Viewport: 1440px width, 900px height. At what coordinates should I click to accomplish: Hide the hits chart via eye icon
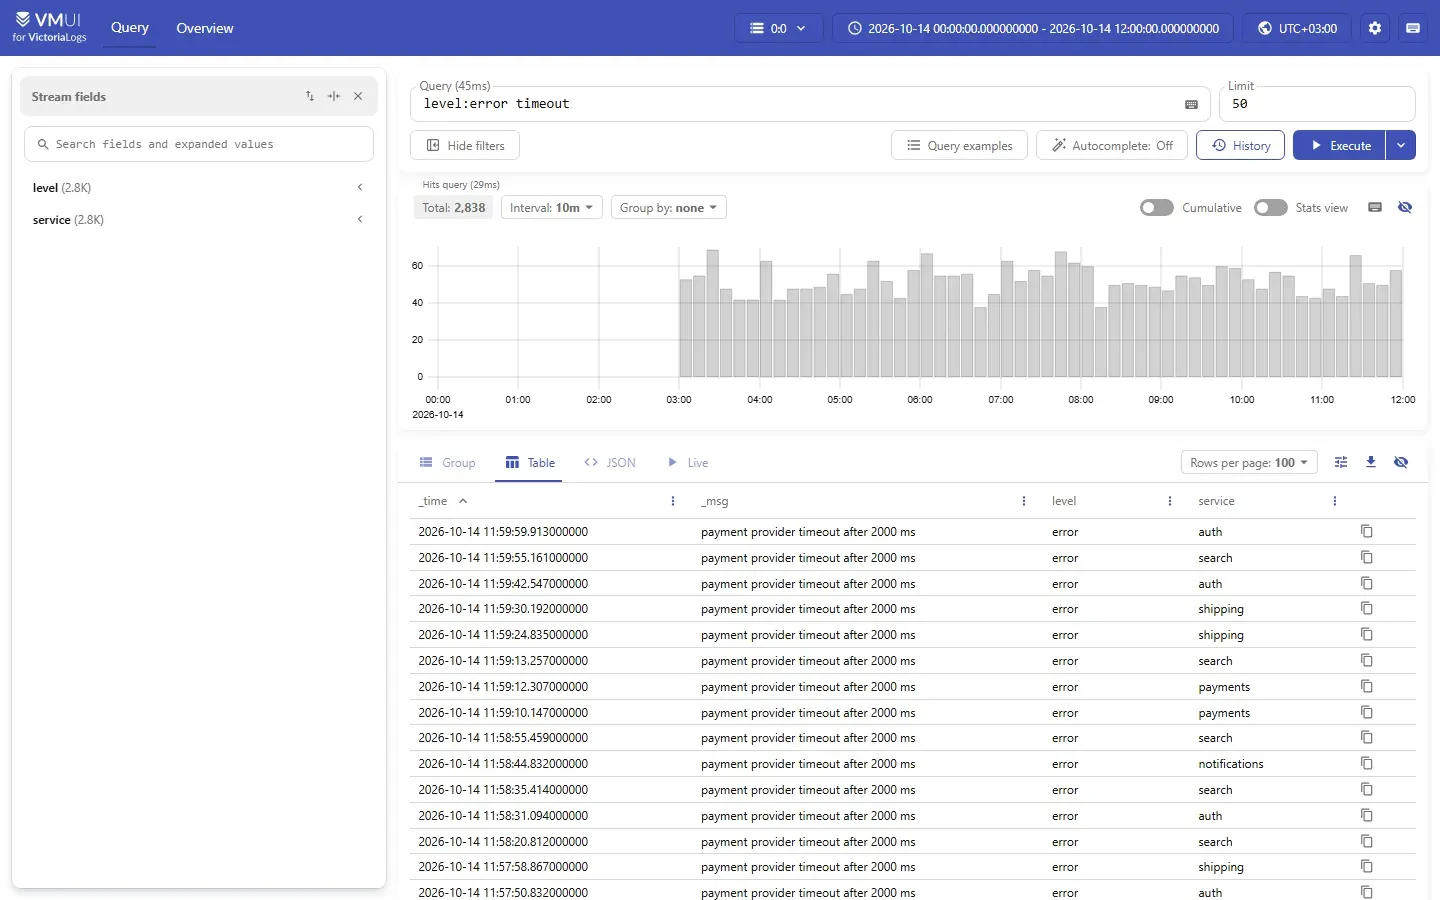tap(1405, 207)
